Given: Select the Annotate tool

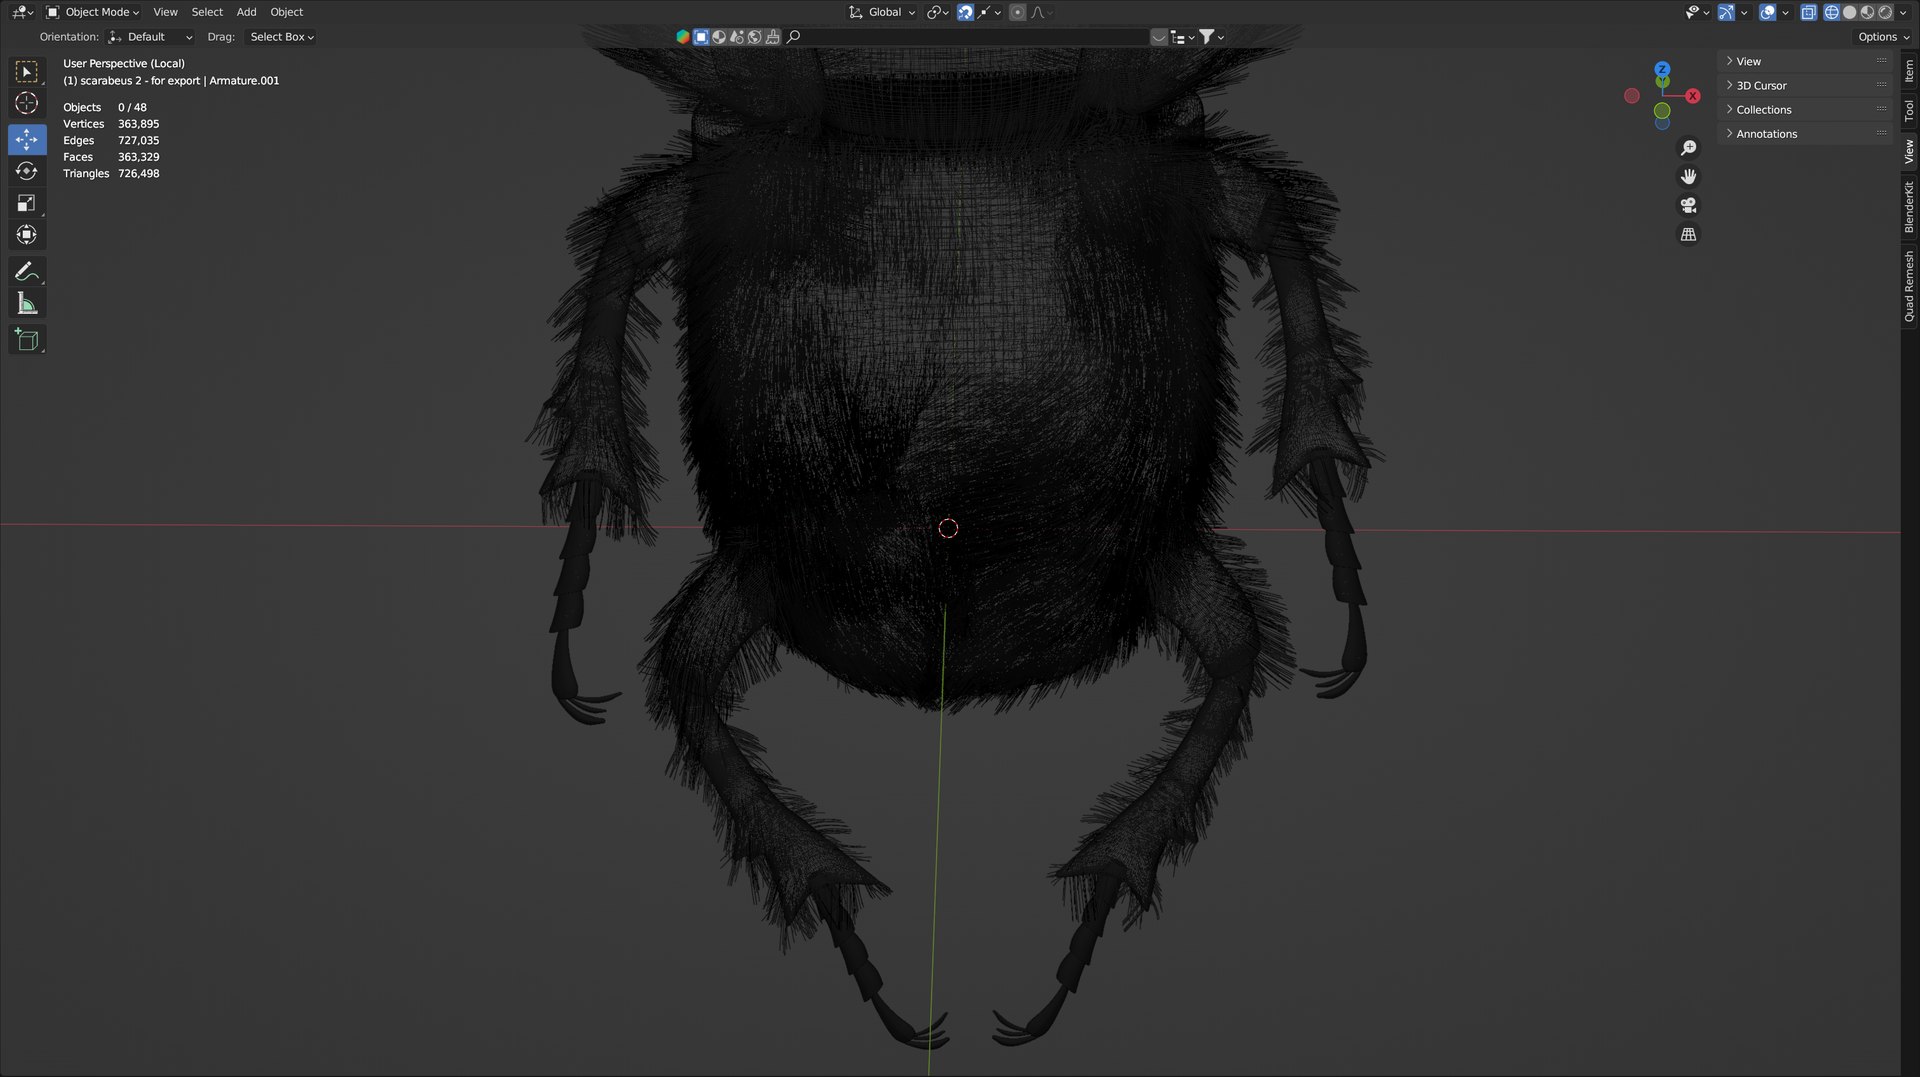Looking at the screenshot, I should [x=27, y=271].
